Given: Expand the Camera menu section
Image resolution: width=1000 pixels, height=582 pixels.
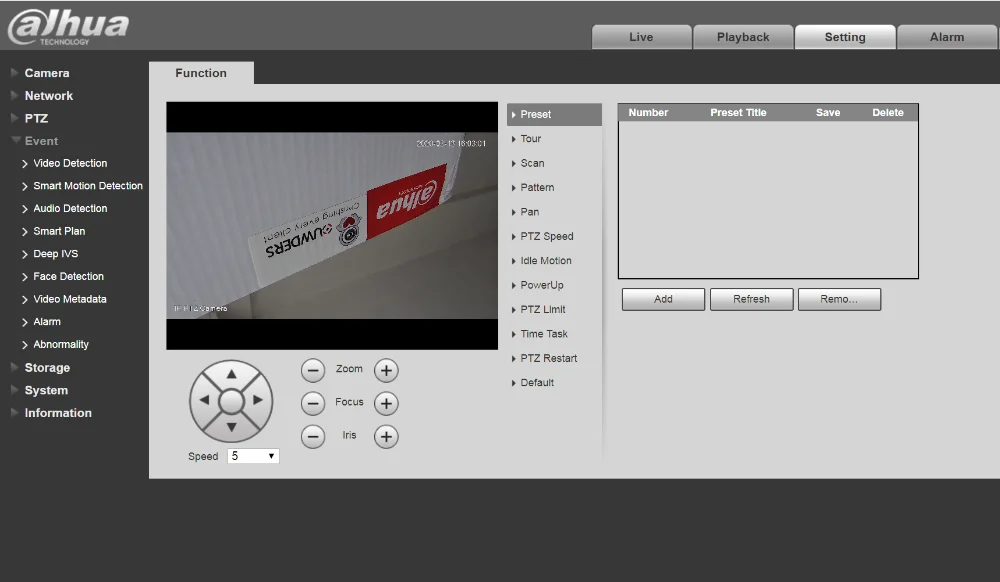Looking at the screenshot, I should click(47, 73).
